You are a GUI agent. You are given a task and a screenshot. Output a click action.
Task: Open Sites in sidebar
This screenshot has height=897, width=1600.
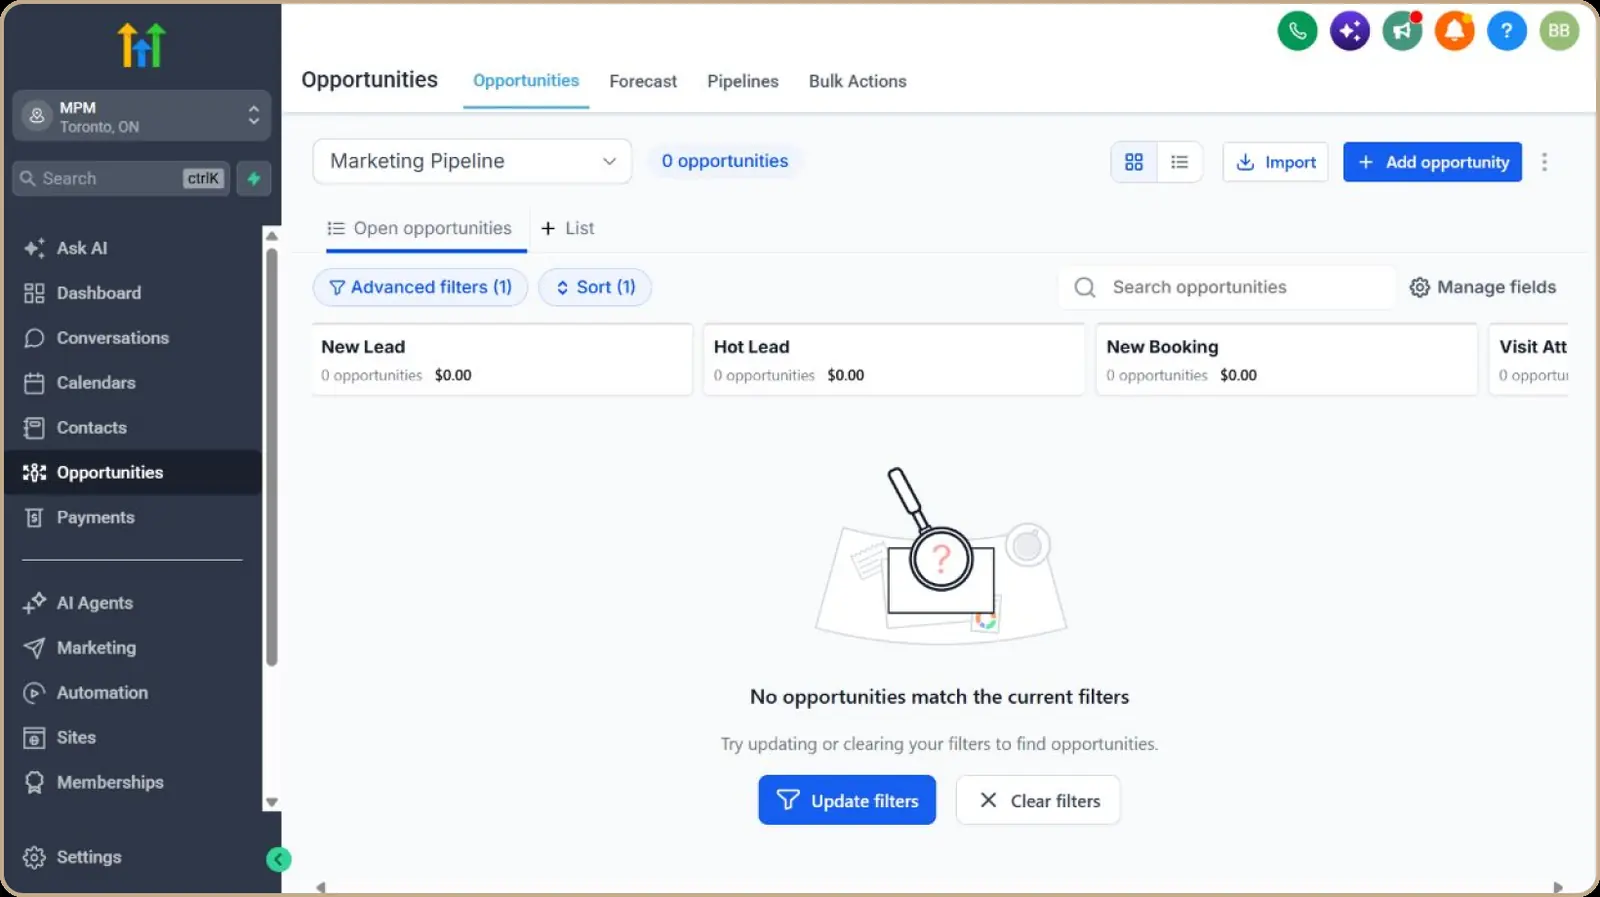click(x=133, y=738)
